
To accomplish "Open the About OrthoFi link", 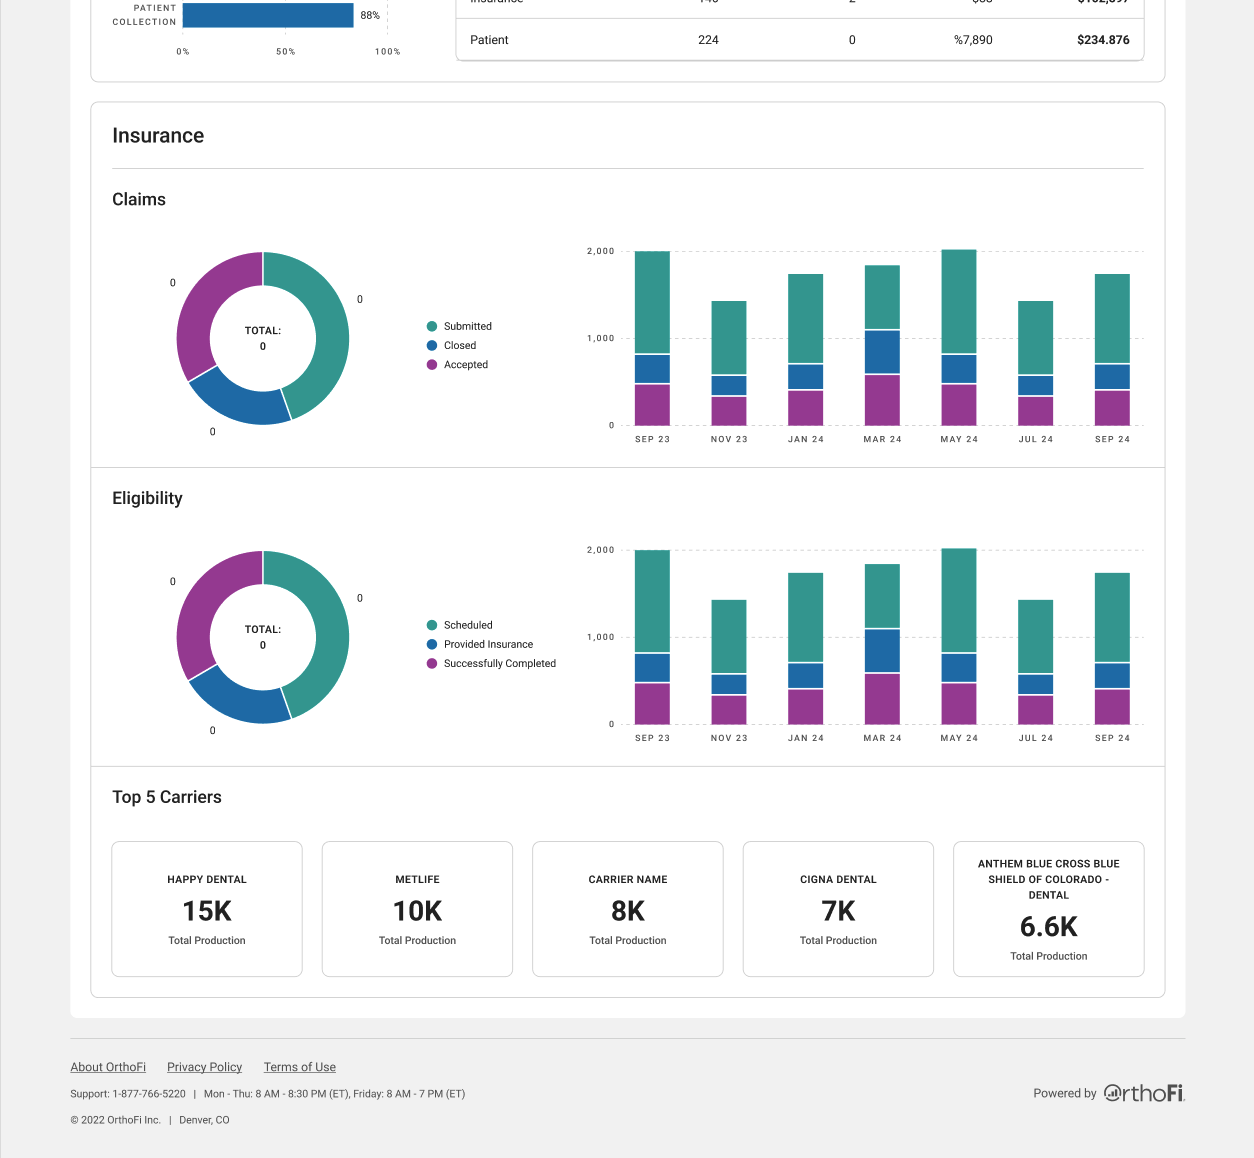I will point(108,1067).
